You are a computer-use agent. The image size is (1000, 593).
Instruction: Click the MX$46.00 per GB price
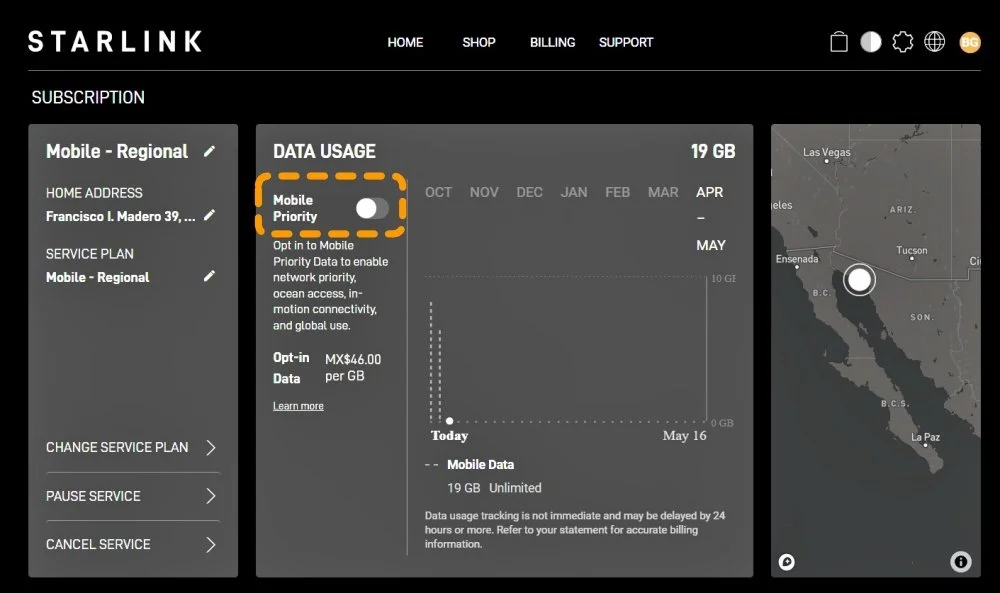353,368
